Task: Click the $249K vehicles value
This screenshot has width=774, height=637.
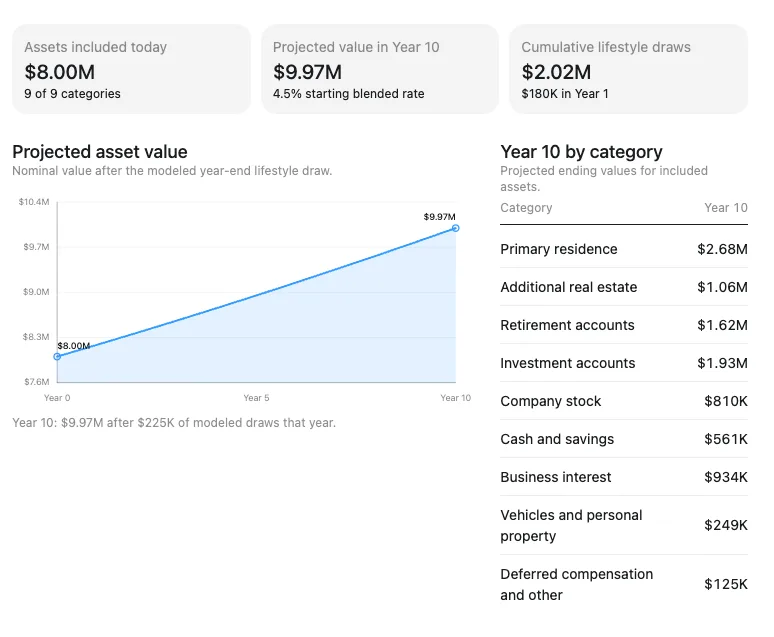Action: coord(726,525)
